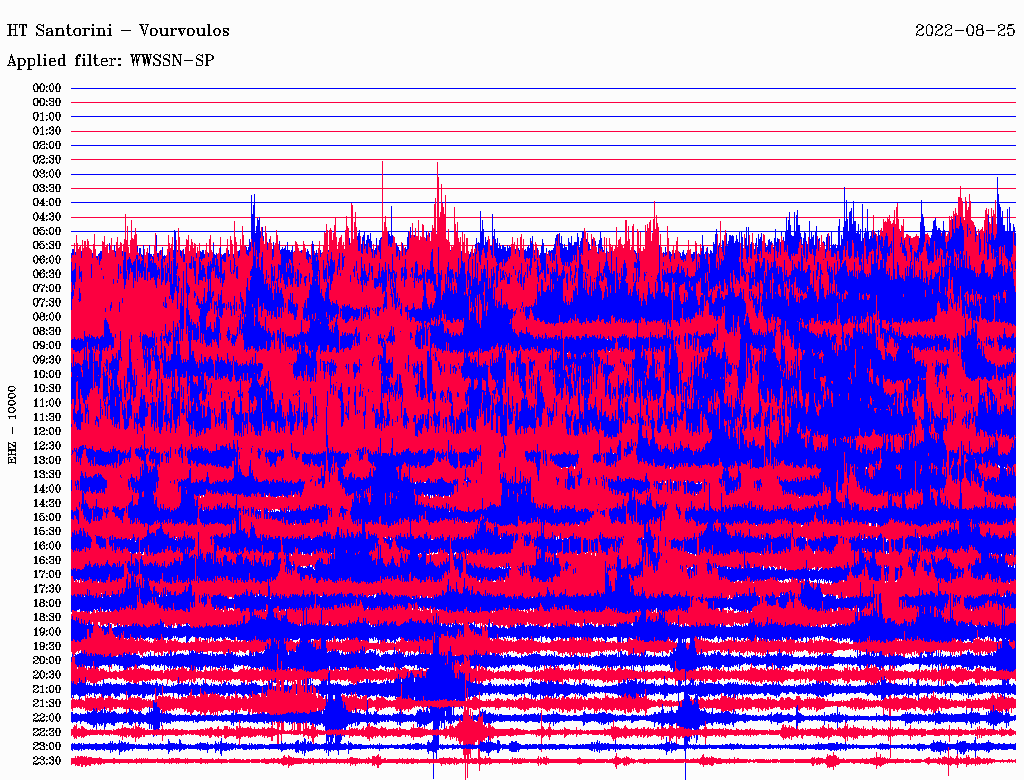Screen dimensions: 1024x780
Task: Click the flat red trace at 00:30
Action: [x=540, y=102]
